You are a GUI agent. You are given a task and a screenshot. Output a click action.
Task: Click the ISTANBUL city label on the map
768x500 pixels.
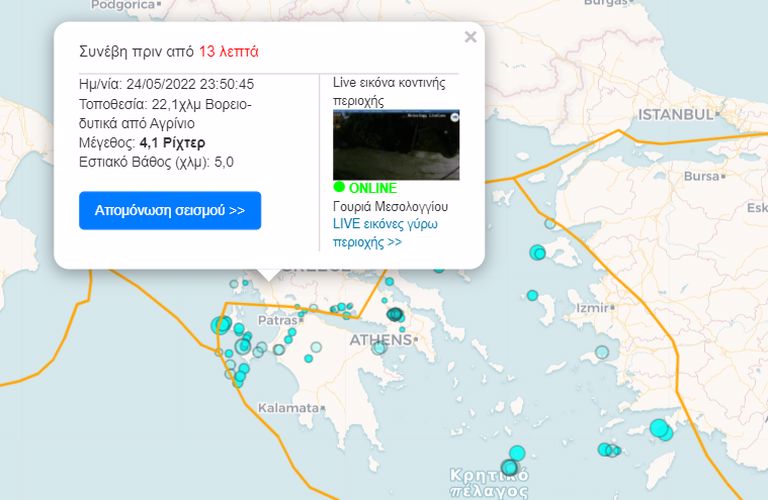coord(676,115)
